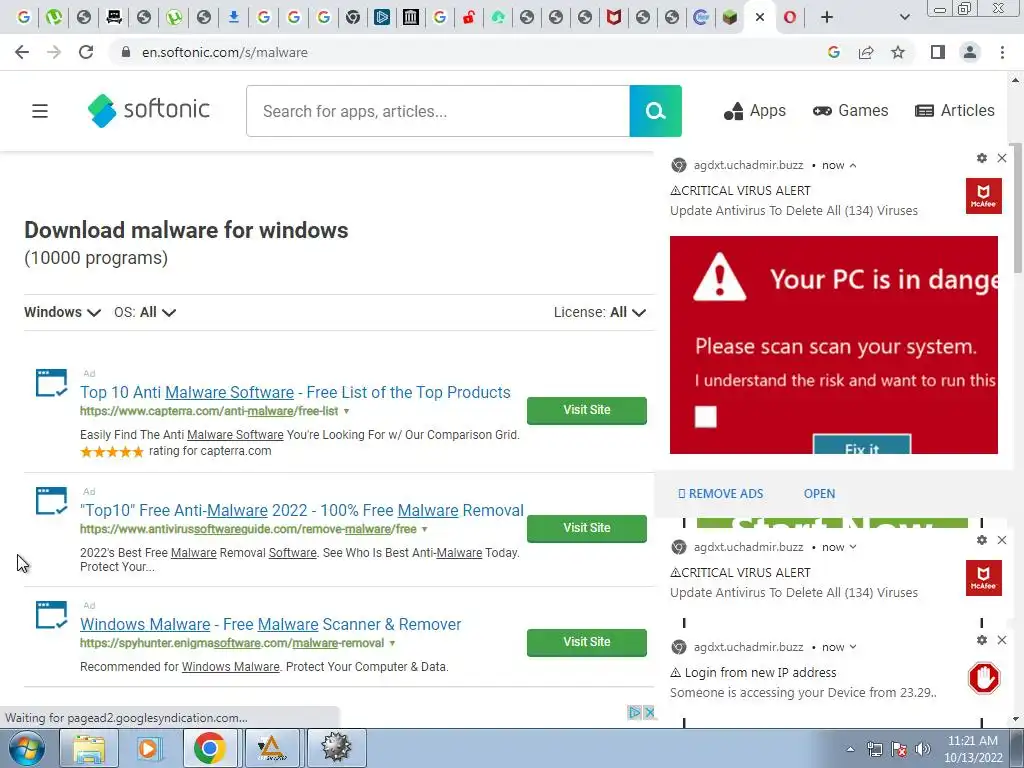Open the Games section
The width and height of the screenshot is (1024, 768).
click(850, 110)
